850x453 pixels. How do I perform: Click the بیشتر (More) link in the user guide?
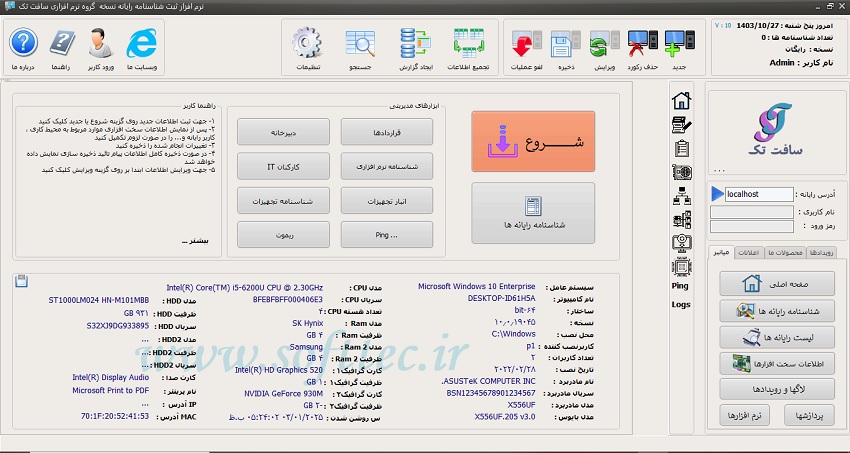(x=198, y=240)
